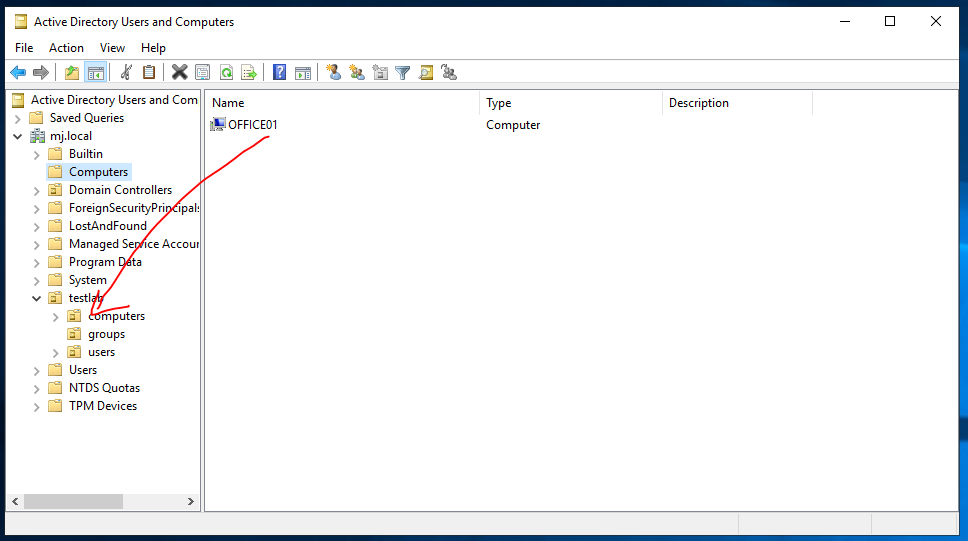Select the root Active Directory Users node
The height and width of the screenshot is (541, 968).
[114, 100]
